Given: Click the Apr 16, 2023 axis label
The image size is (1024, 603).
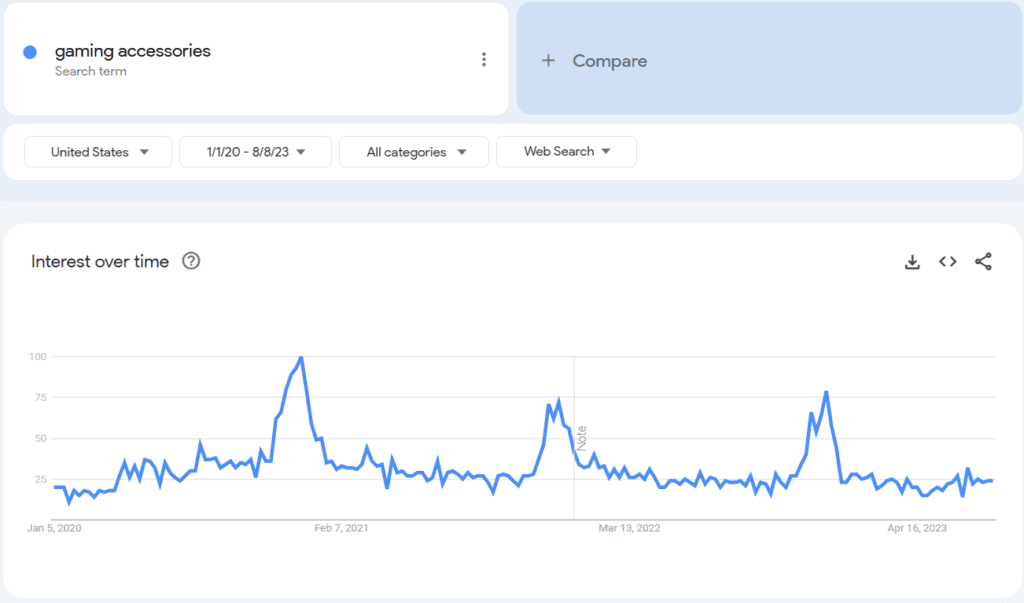Looking at the screenshot, I should pos(917,528).
